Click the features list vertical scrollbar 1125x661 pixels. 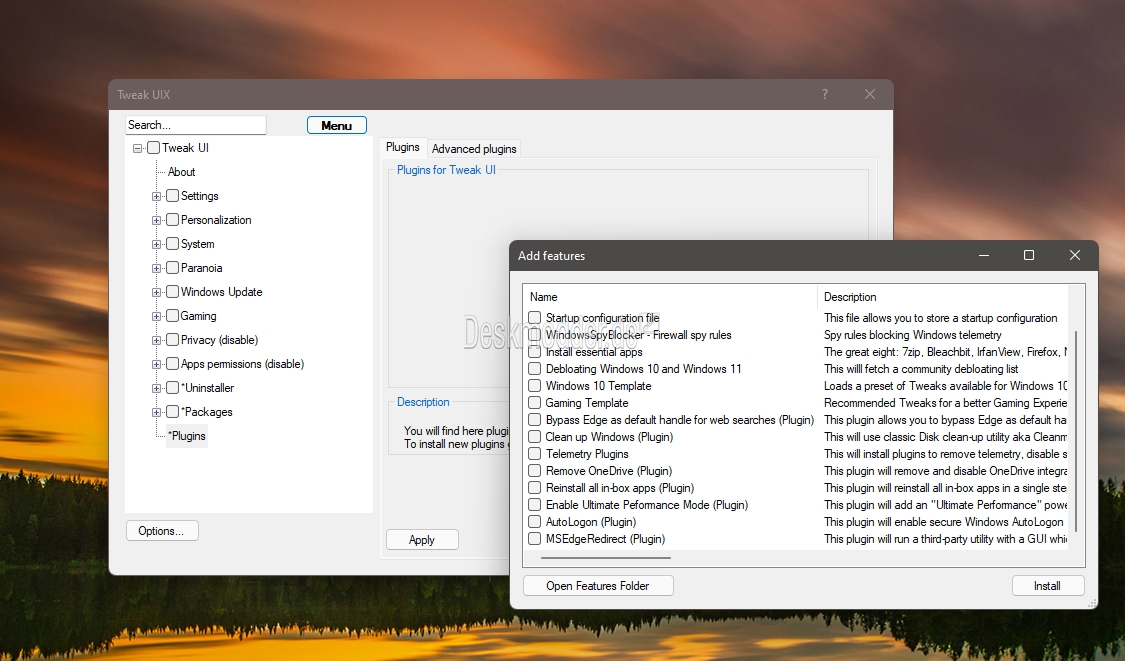pyautogui.click(x=1076, y=432)
